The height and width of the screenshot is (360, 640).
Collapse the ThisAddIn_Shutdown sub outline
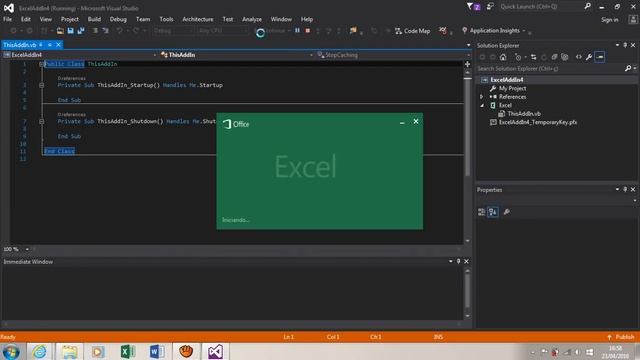[x=41, y=121]
